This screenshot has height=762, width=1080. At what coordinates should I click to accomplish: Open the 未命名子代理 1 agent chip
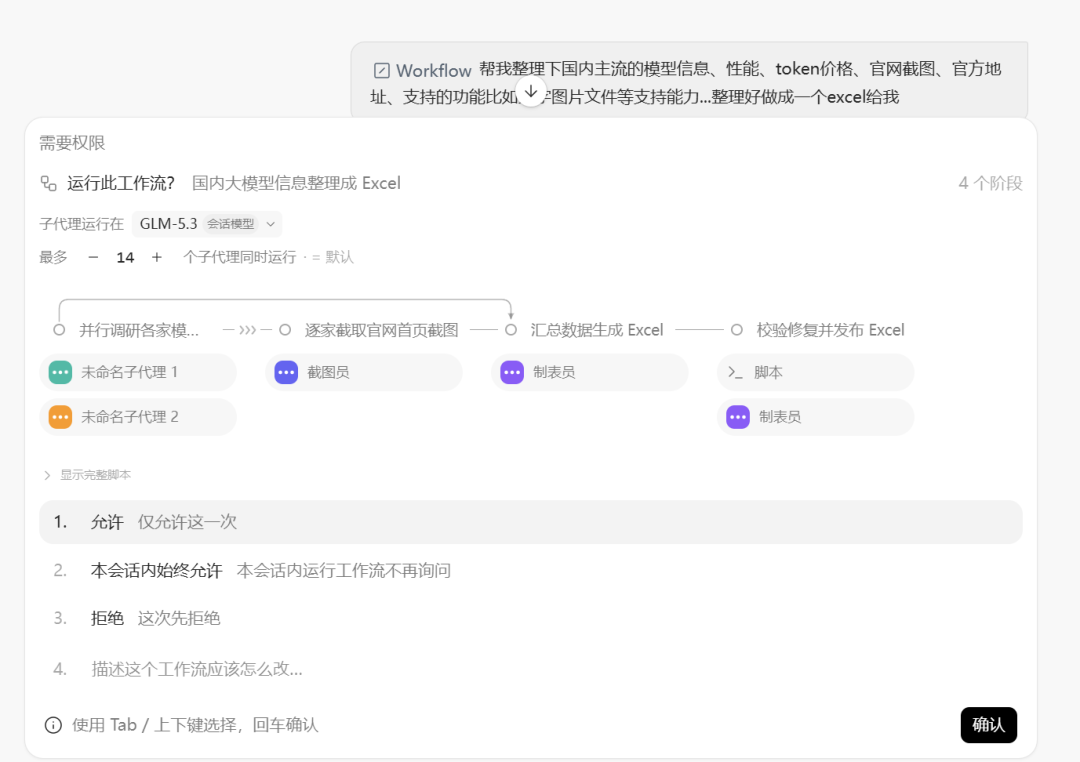coord(138,372)
